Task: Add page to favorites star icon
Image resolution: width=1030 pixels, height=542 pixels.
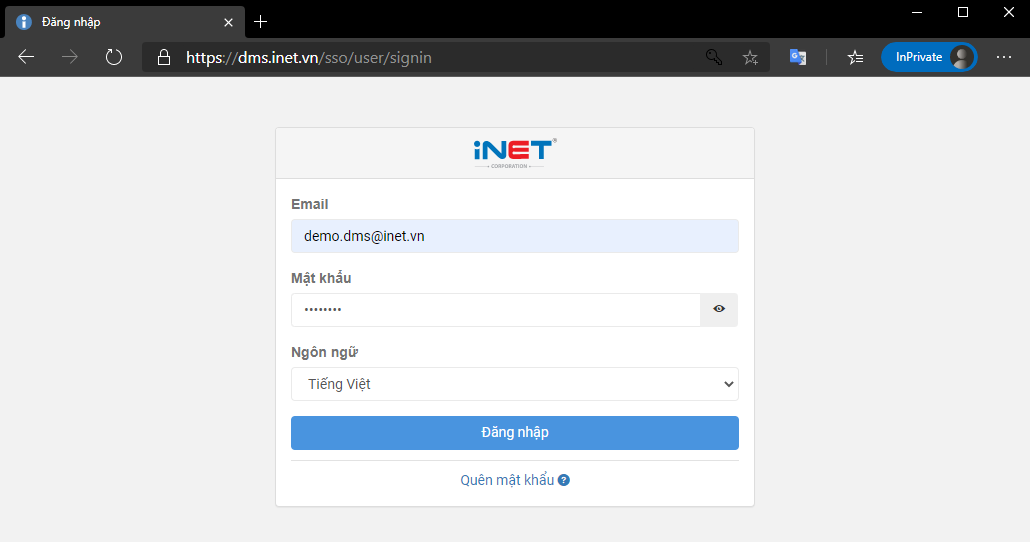Action: tap(750, 58)
